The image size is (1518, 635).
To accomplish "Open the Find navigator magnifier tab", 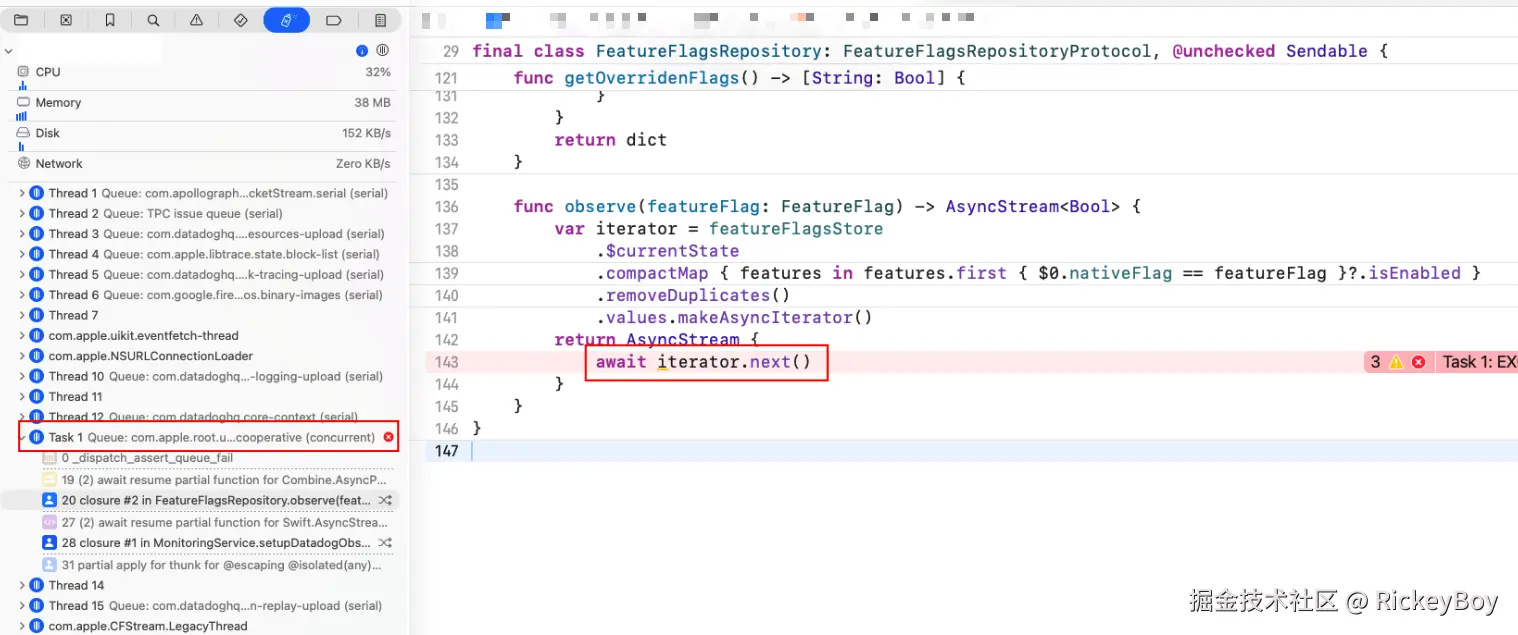I will 152,20.
